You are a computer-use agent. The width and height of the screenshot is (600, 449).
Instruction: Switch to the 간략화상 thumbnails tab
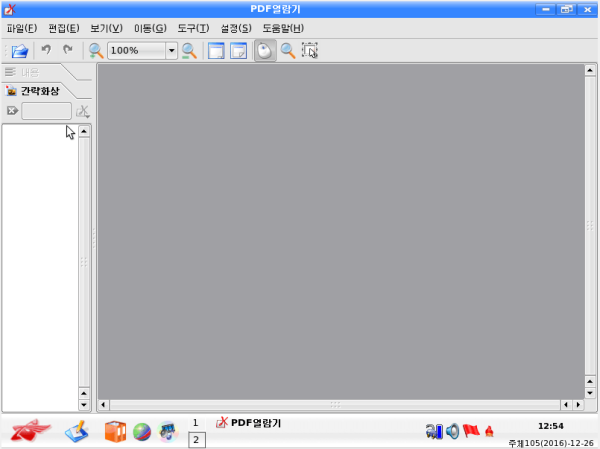coord(38,91)
